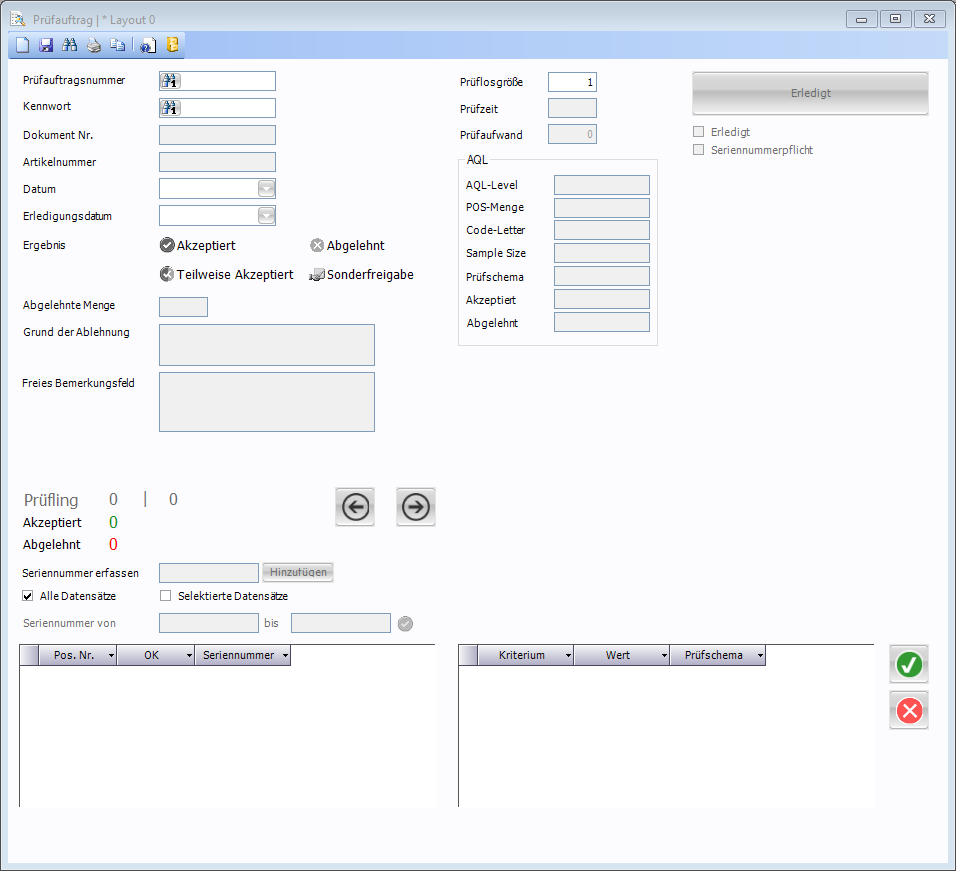The height and width of the screenshot is (871, 956).
Task: Click the Code-Letter field
Action: (x=602, y=230)
